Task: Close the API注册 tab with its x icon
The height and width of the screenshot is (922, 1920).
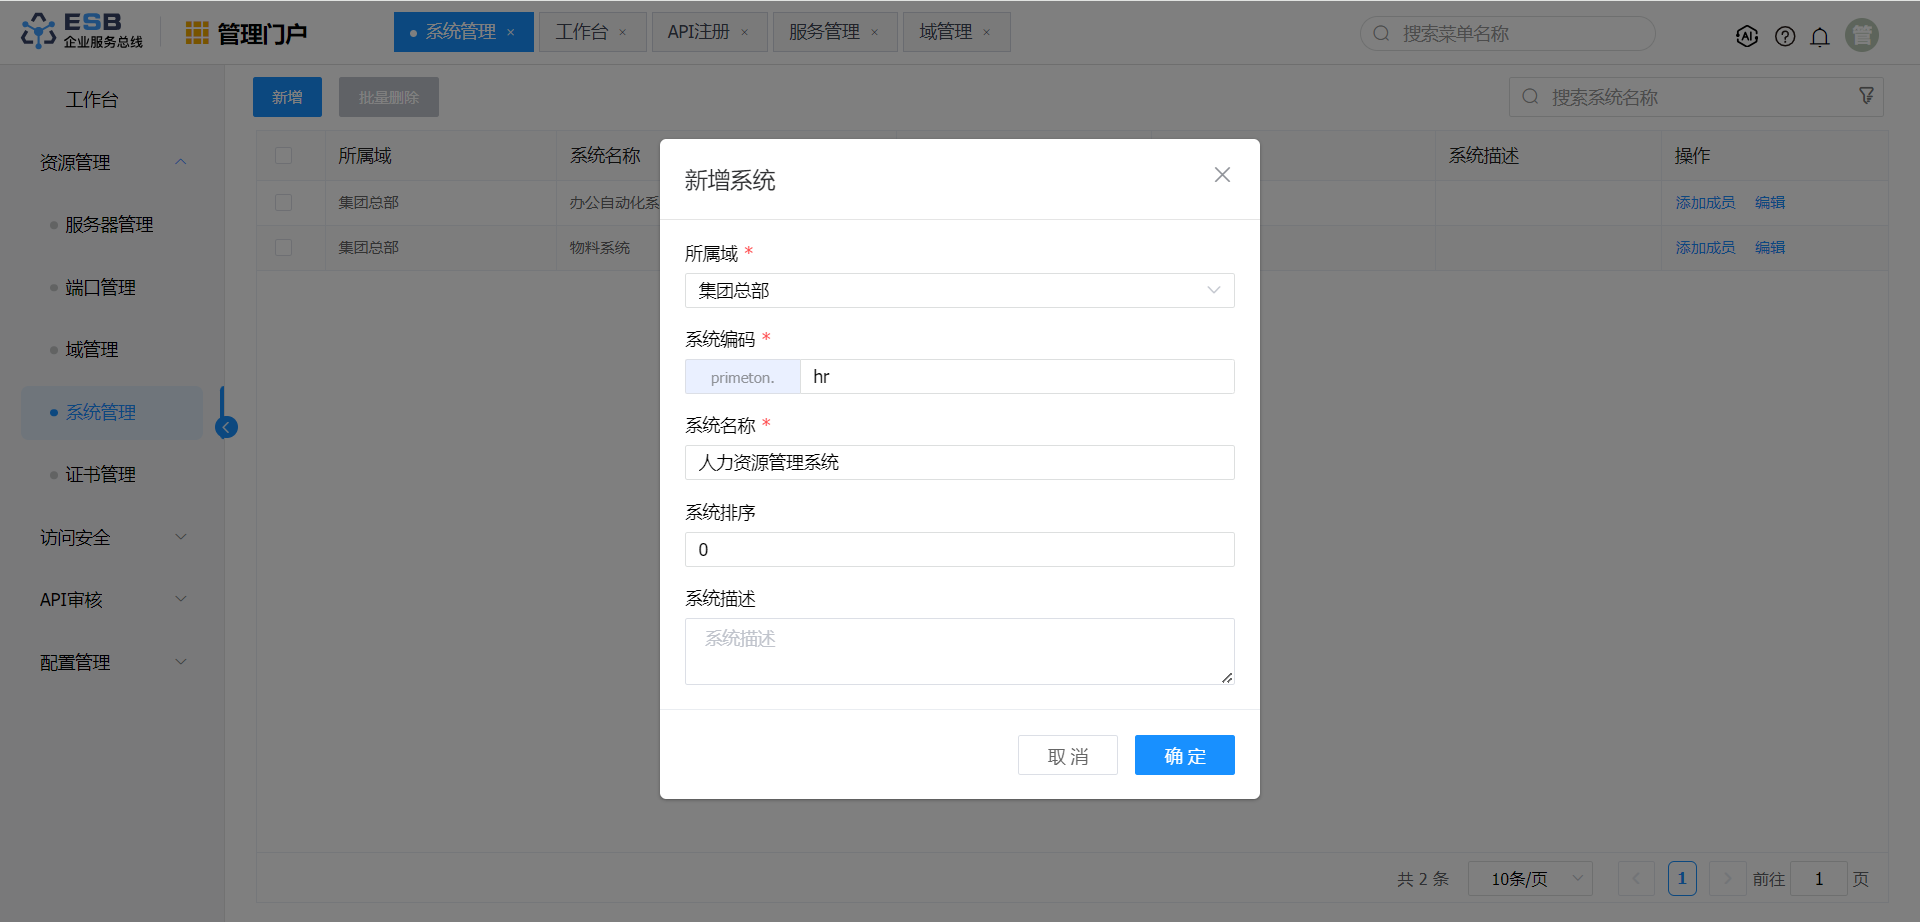Action: coord(745,33)
